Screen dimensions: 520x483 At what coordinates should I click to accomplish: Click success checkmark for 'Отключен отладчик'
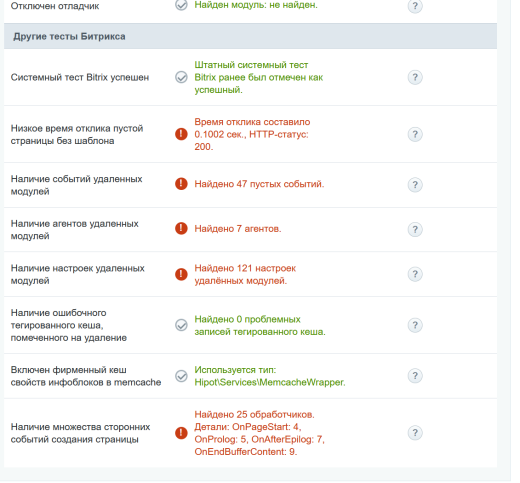[x=181, y=5]
